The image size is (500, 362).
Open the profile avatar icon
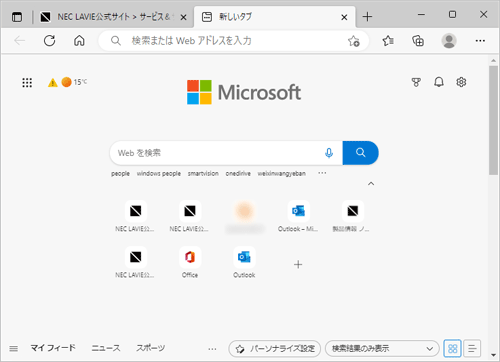point(449,41)
